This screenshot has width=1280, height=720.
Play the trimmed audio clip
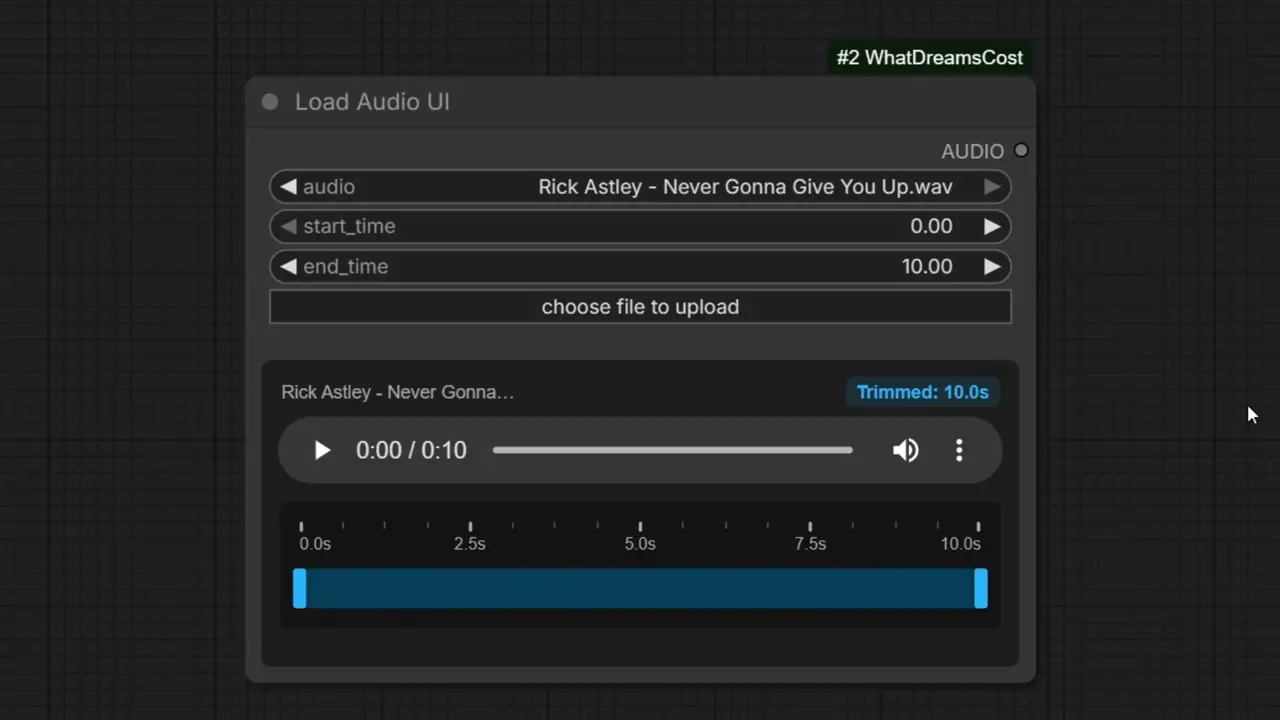322,450
